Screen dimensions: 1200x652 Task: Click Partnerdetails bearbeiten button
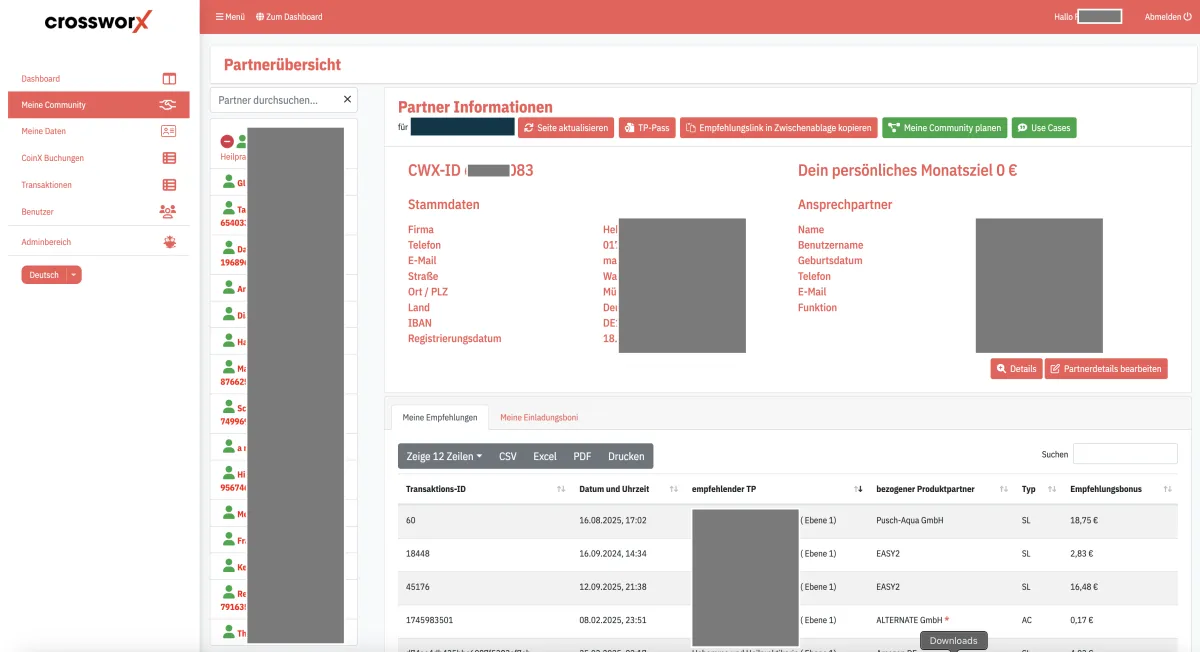pos(1106,369)
